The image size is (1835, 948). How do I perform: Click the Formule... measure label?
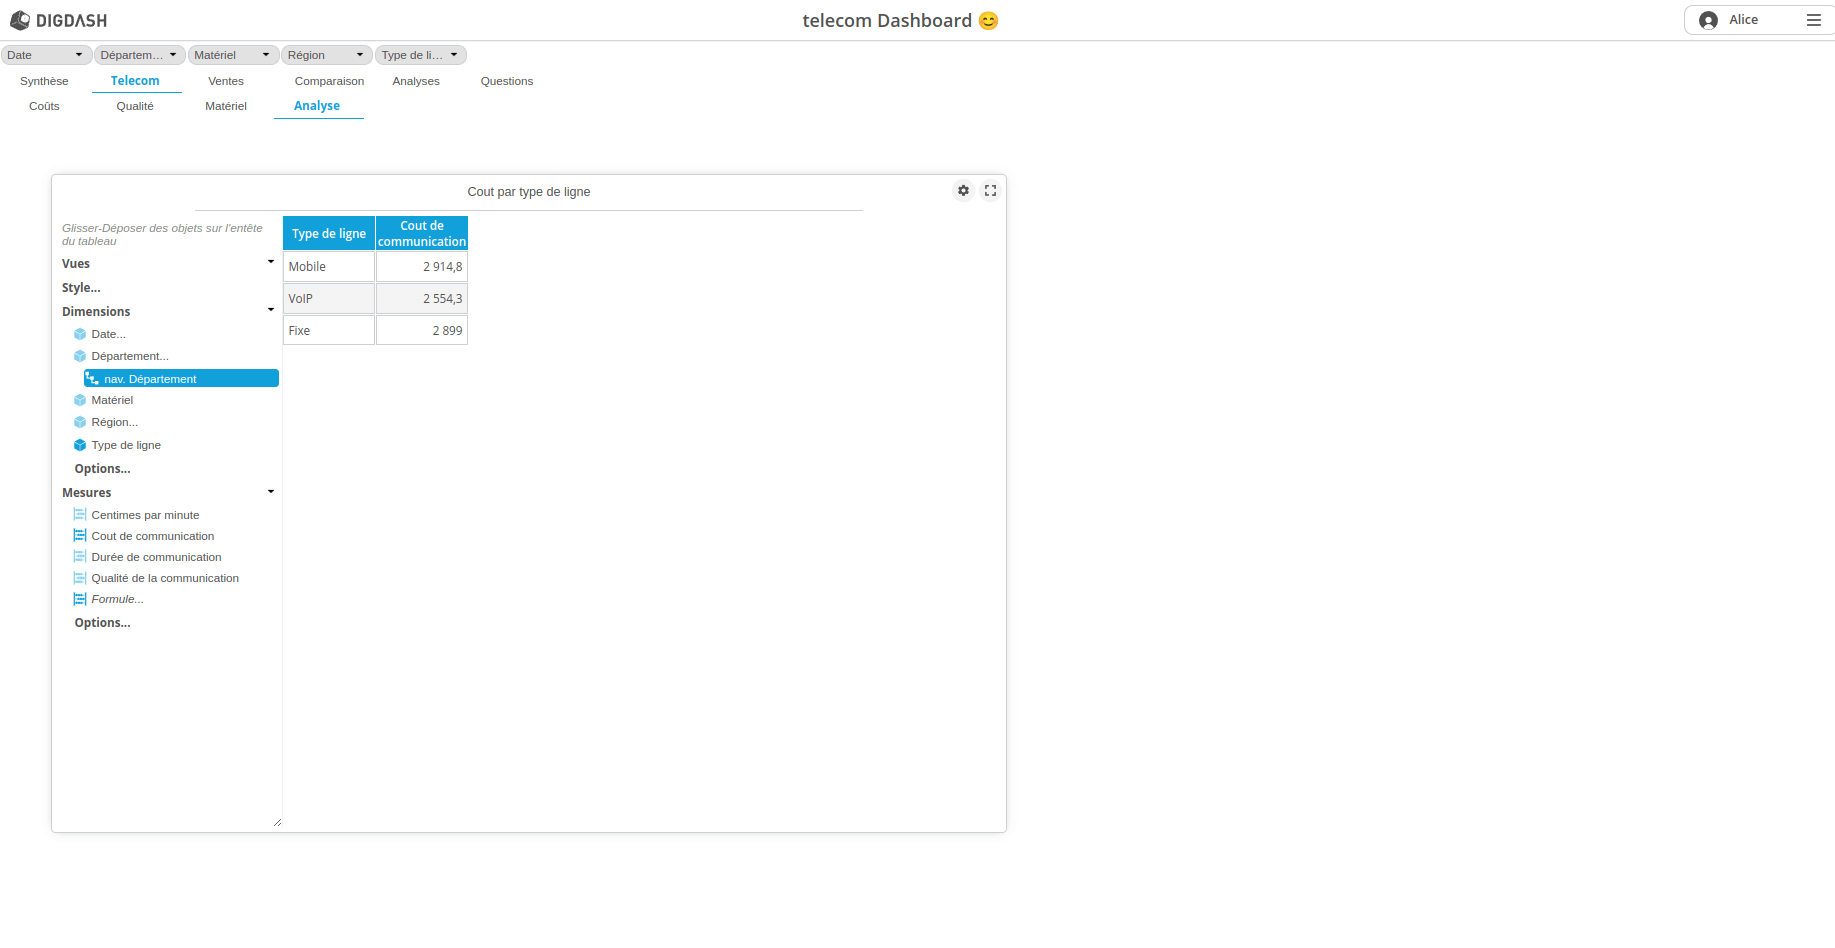pyautogui.click(x=117, y=599)
